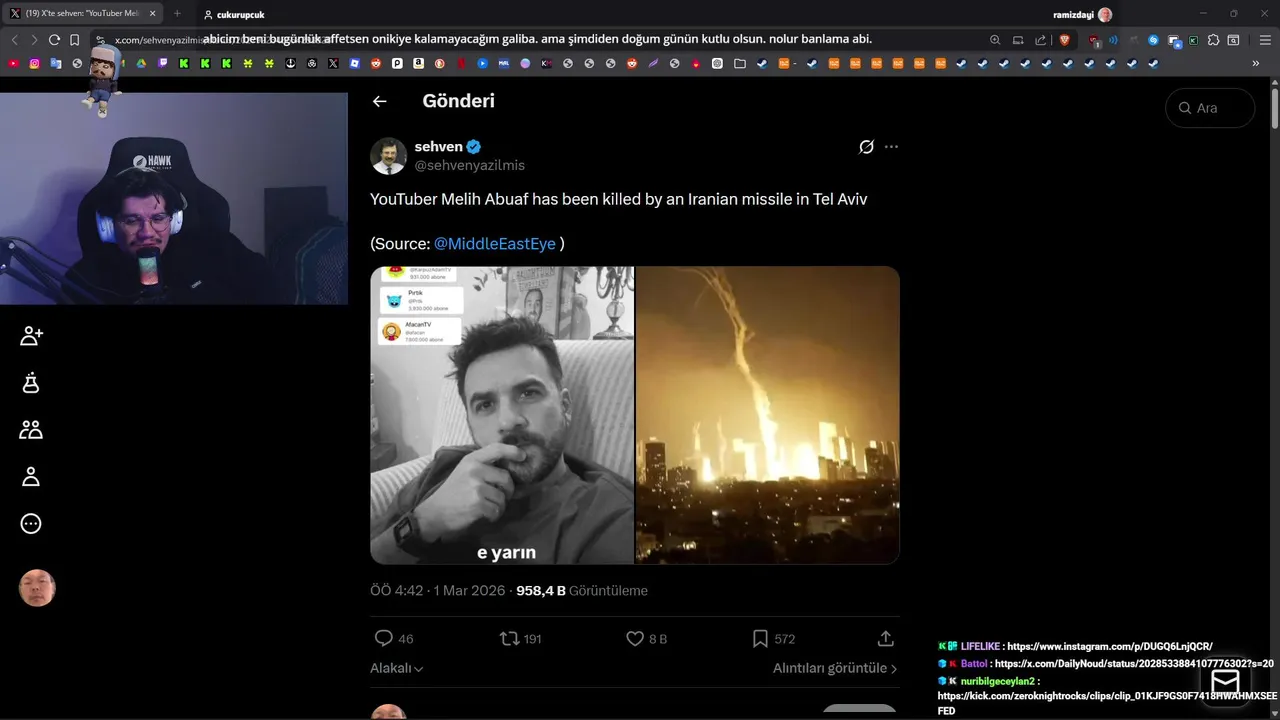Open the Brave Shields lion icon
This screenshot has width=1280, height=720.
click(1064, 40)
